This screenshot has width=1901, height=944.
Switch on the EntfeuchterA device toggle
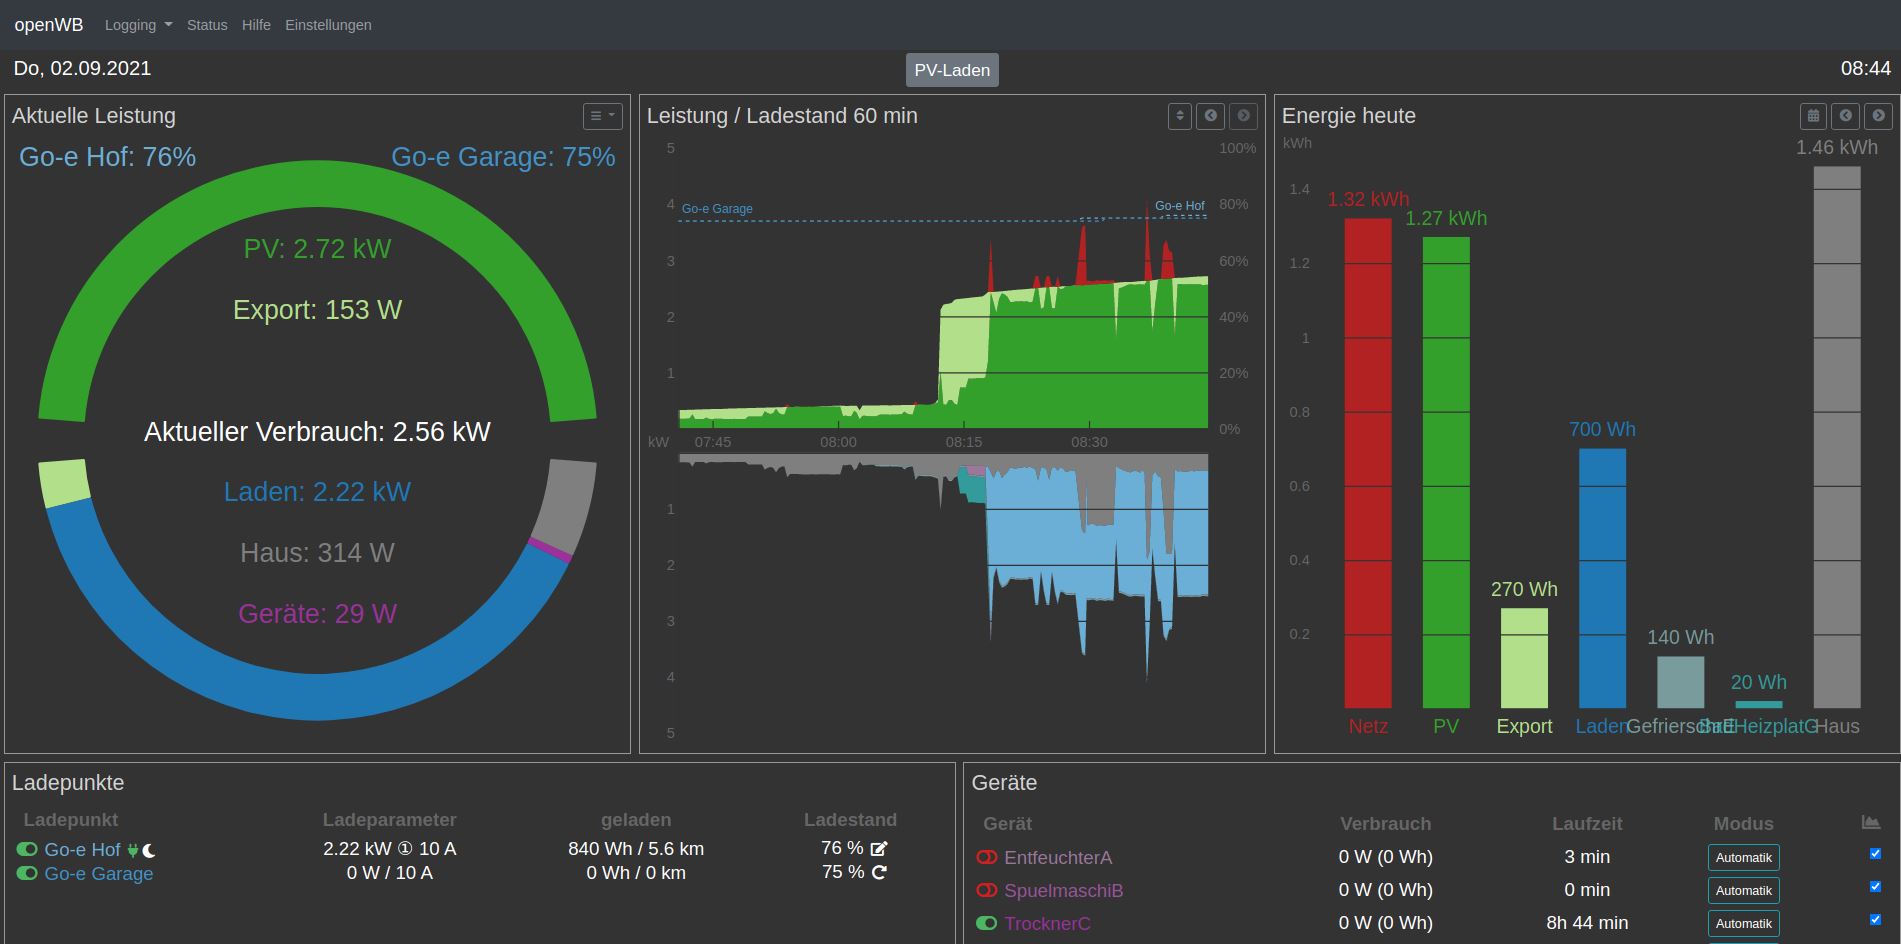pos(987,858)
